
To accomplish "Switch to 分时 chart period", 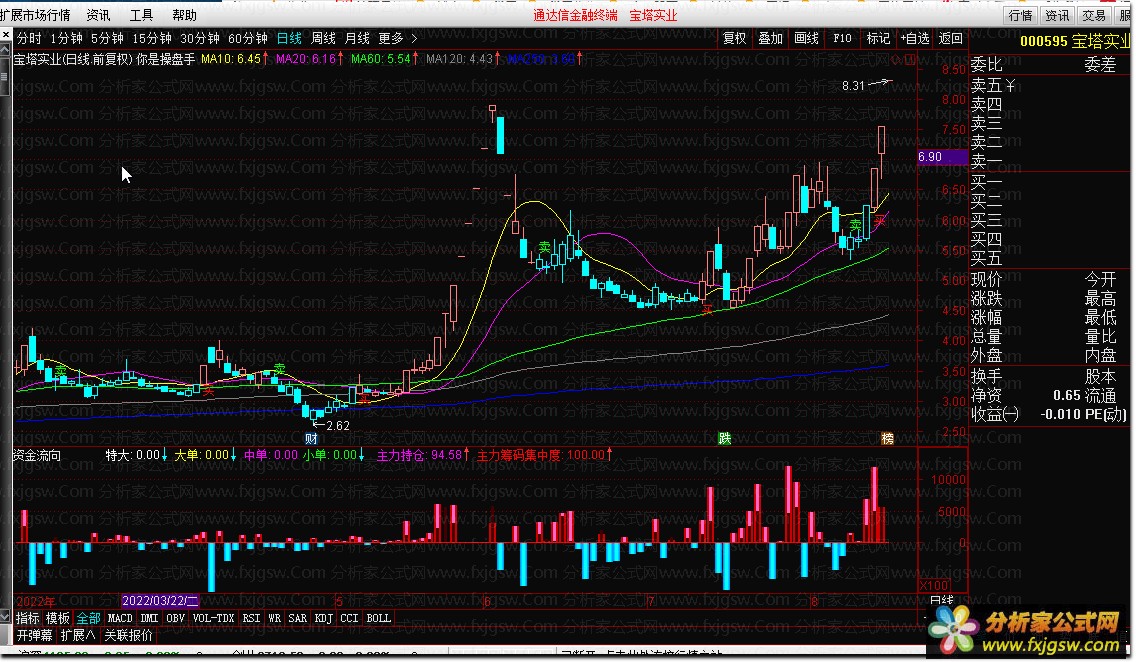I will click(29, 38).
